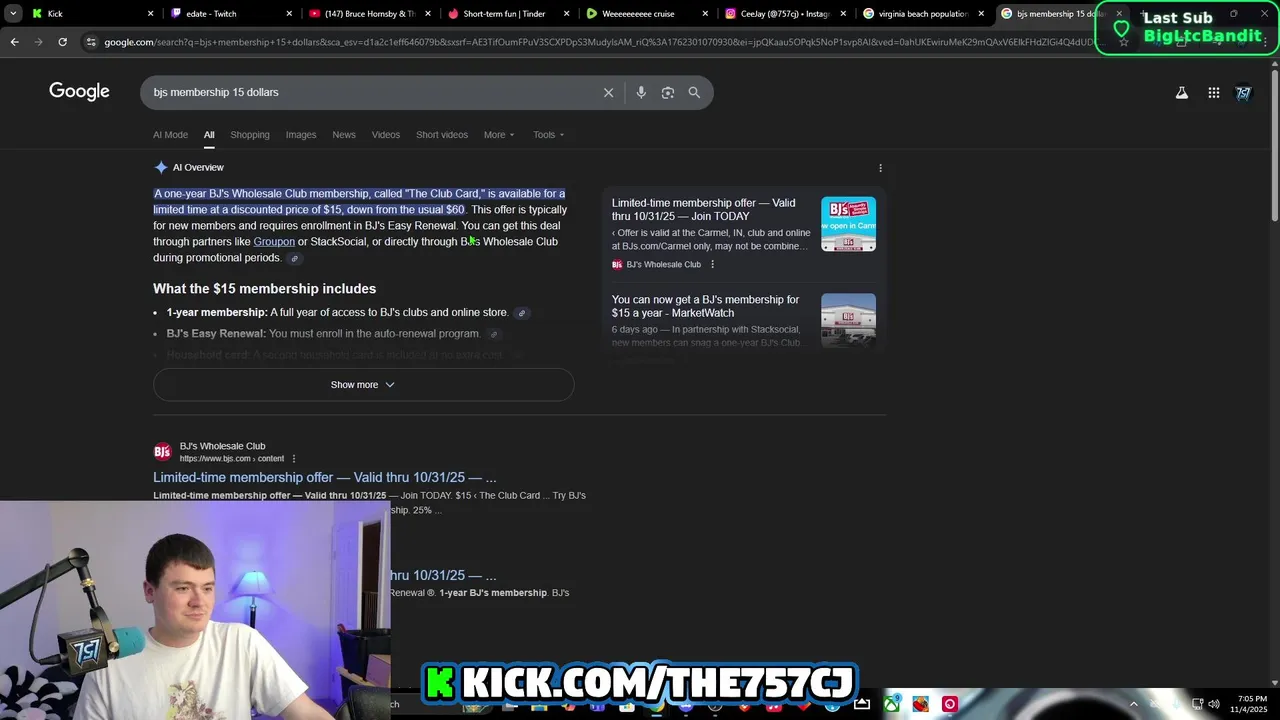Clear the search box with the X icon
The height and width of the screenshot is (720, 1280).
[x=608, y=92]
